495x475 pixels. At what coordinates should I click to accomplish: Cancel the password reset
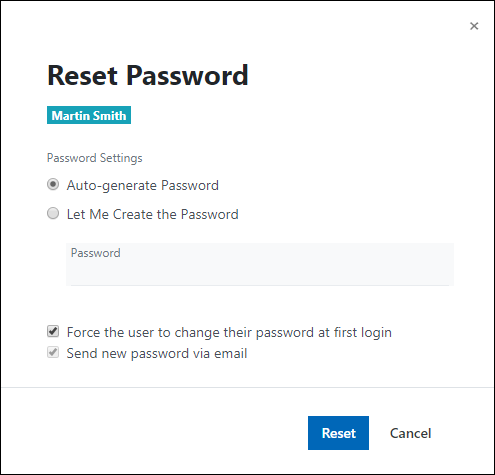coord(410,433)
